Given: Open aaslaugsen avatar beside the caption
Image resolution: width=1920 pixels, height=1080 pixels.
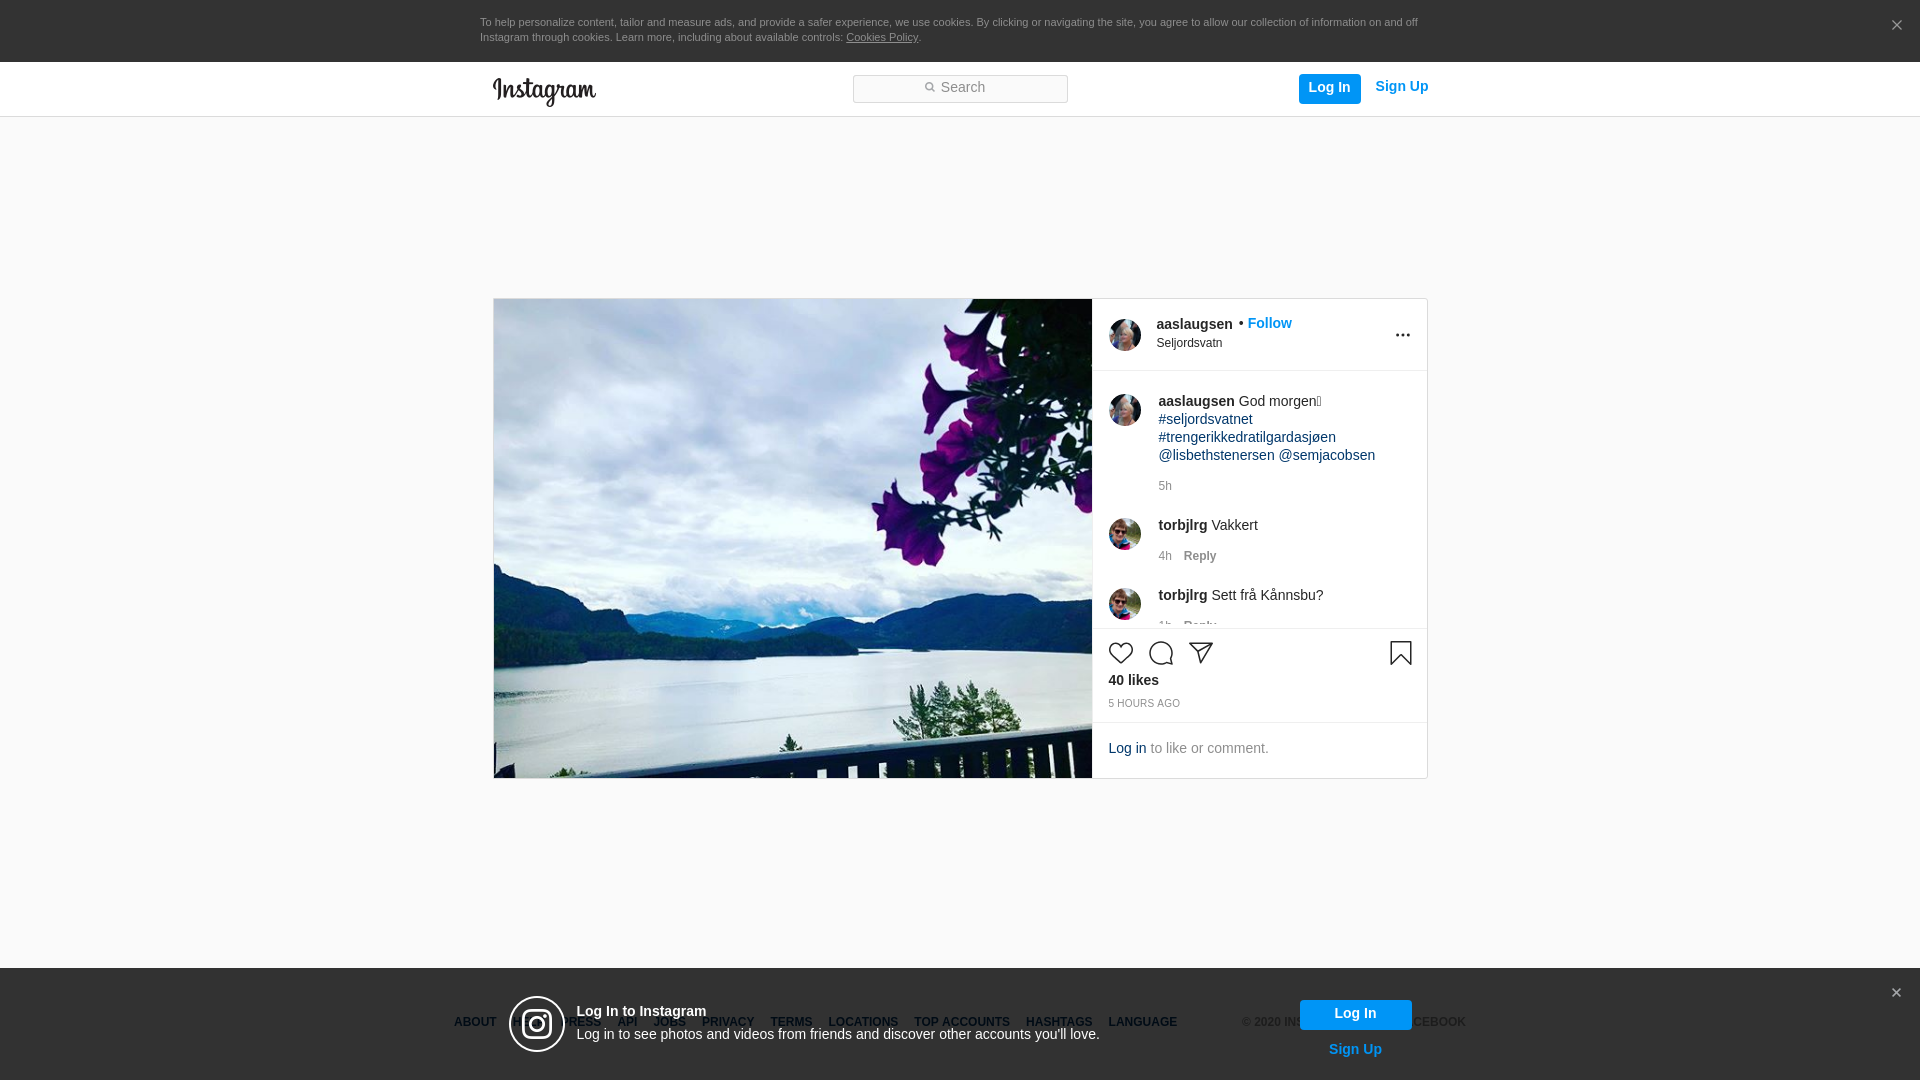Looking at the screenshot, I should [1125, 410].
